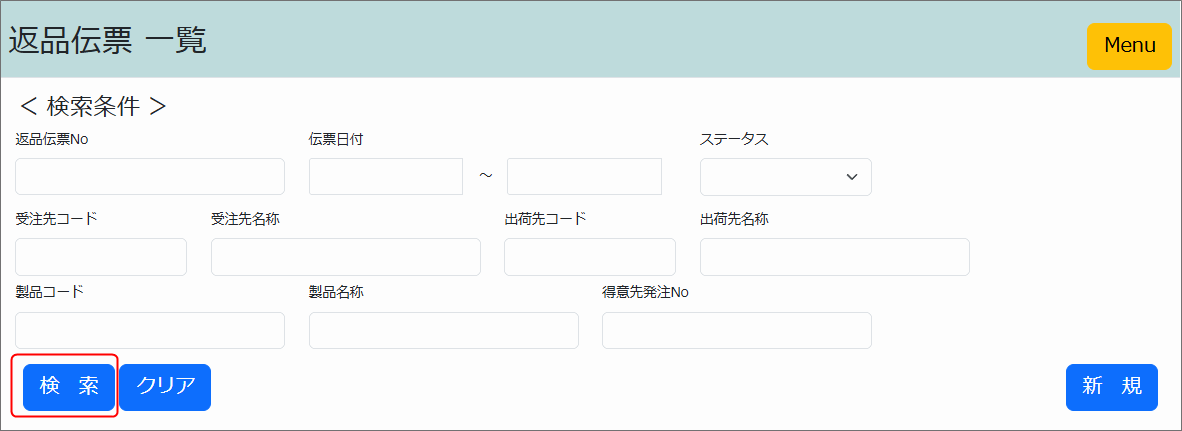Click the 伝票日付 label text
The image size is (1182, 431).
coord(336,140)
